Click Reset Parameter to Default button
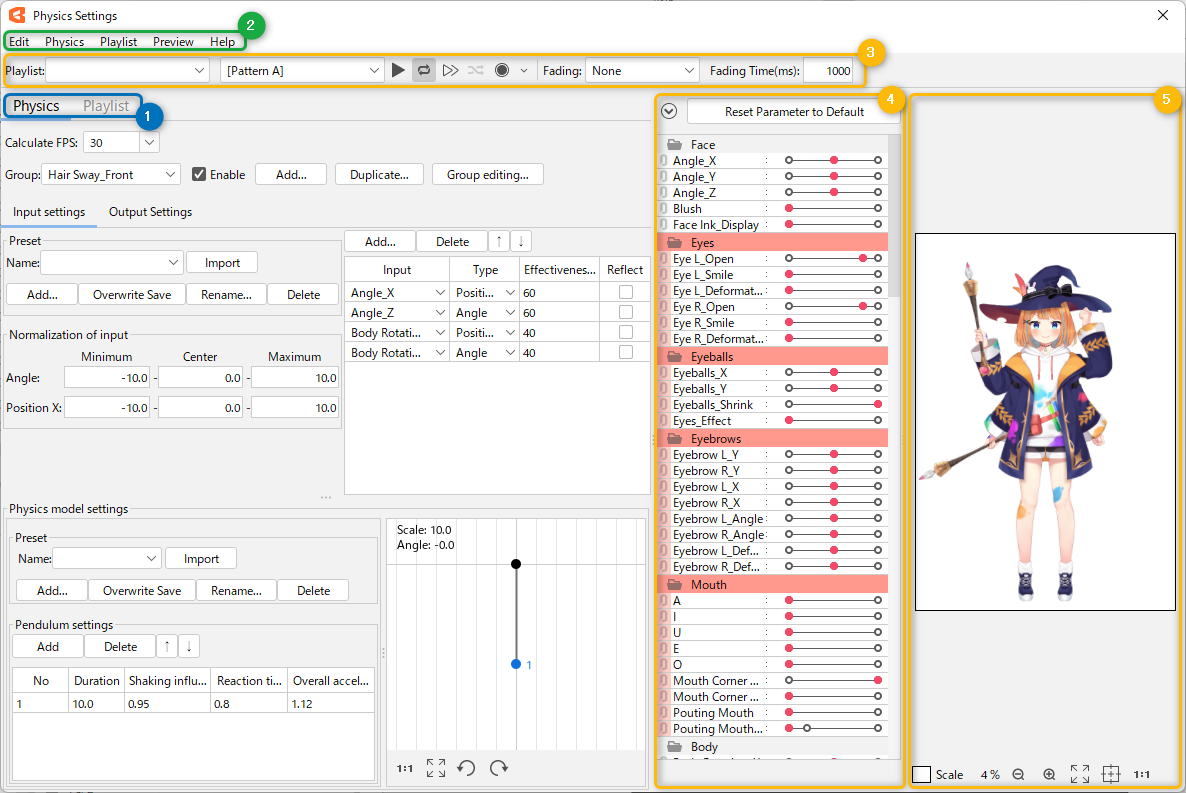This screenshot has width=1186, height=793. [794, 112]
